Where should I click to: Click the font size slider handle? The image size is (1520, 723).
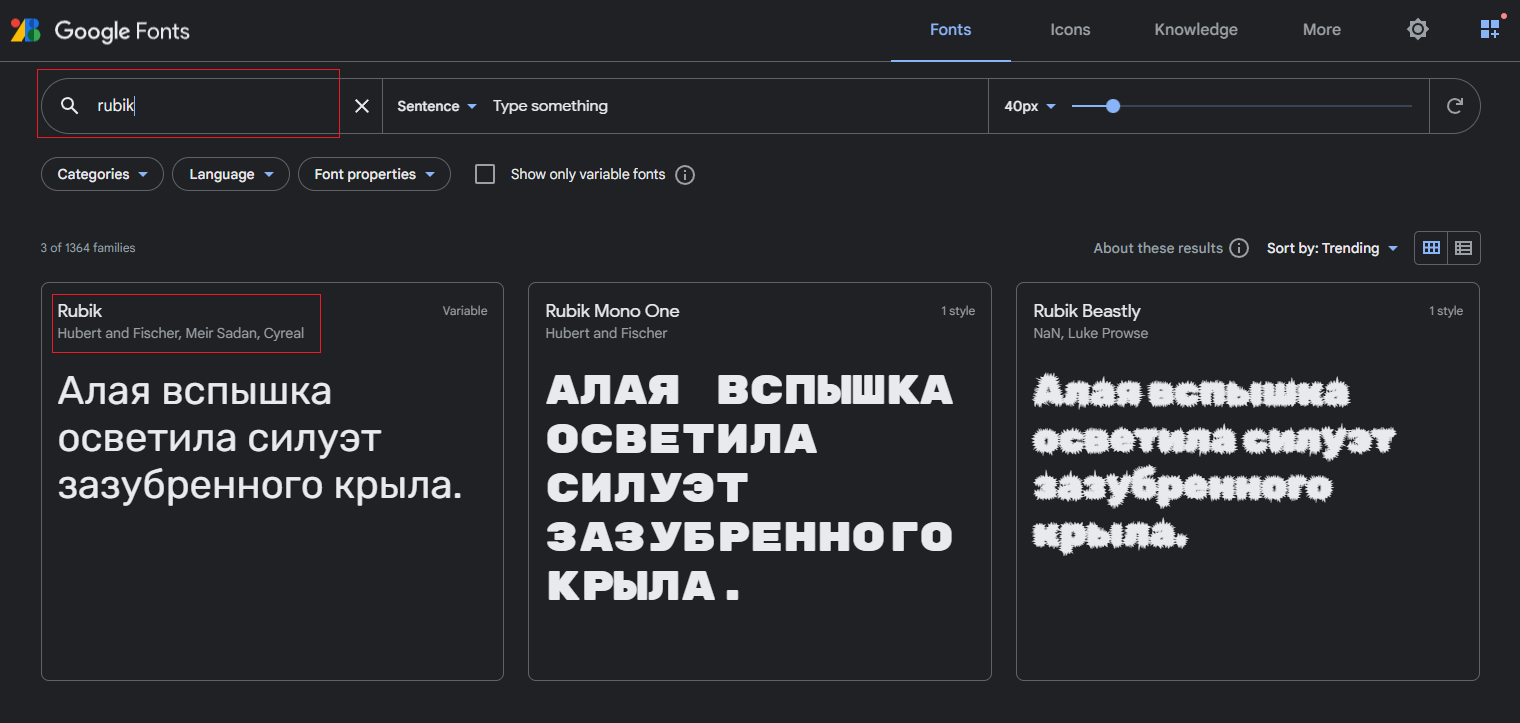point(1113,106)
